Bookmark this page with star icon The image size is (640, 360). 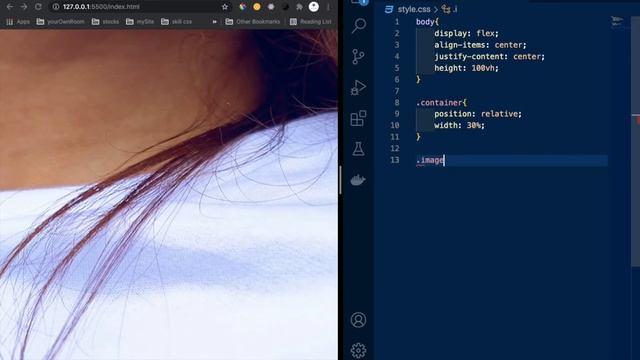coord(225,7)
